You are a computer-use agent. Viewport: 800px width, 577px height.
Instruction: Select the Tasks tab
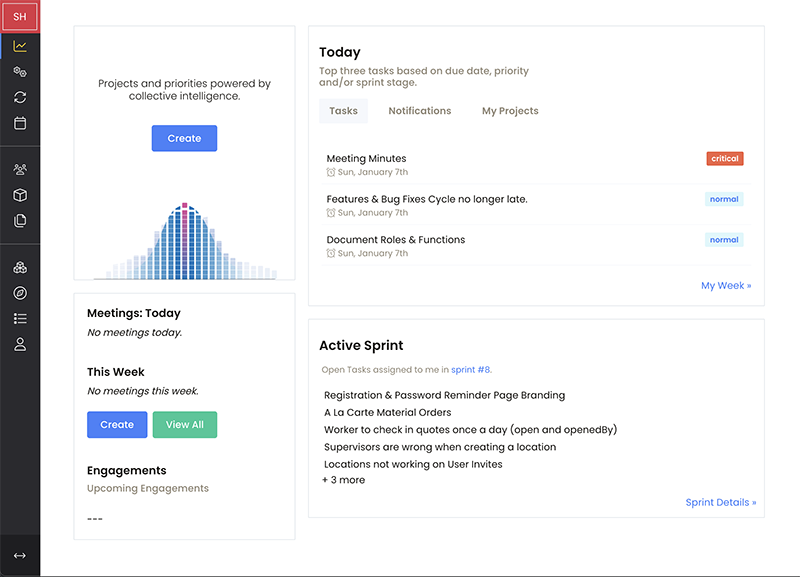point(343,111)
